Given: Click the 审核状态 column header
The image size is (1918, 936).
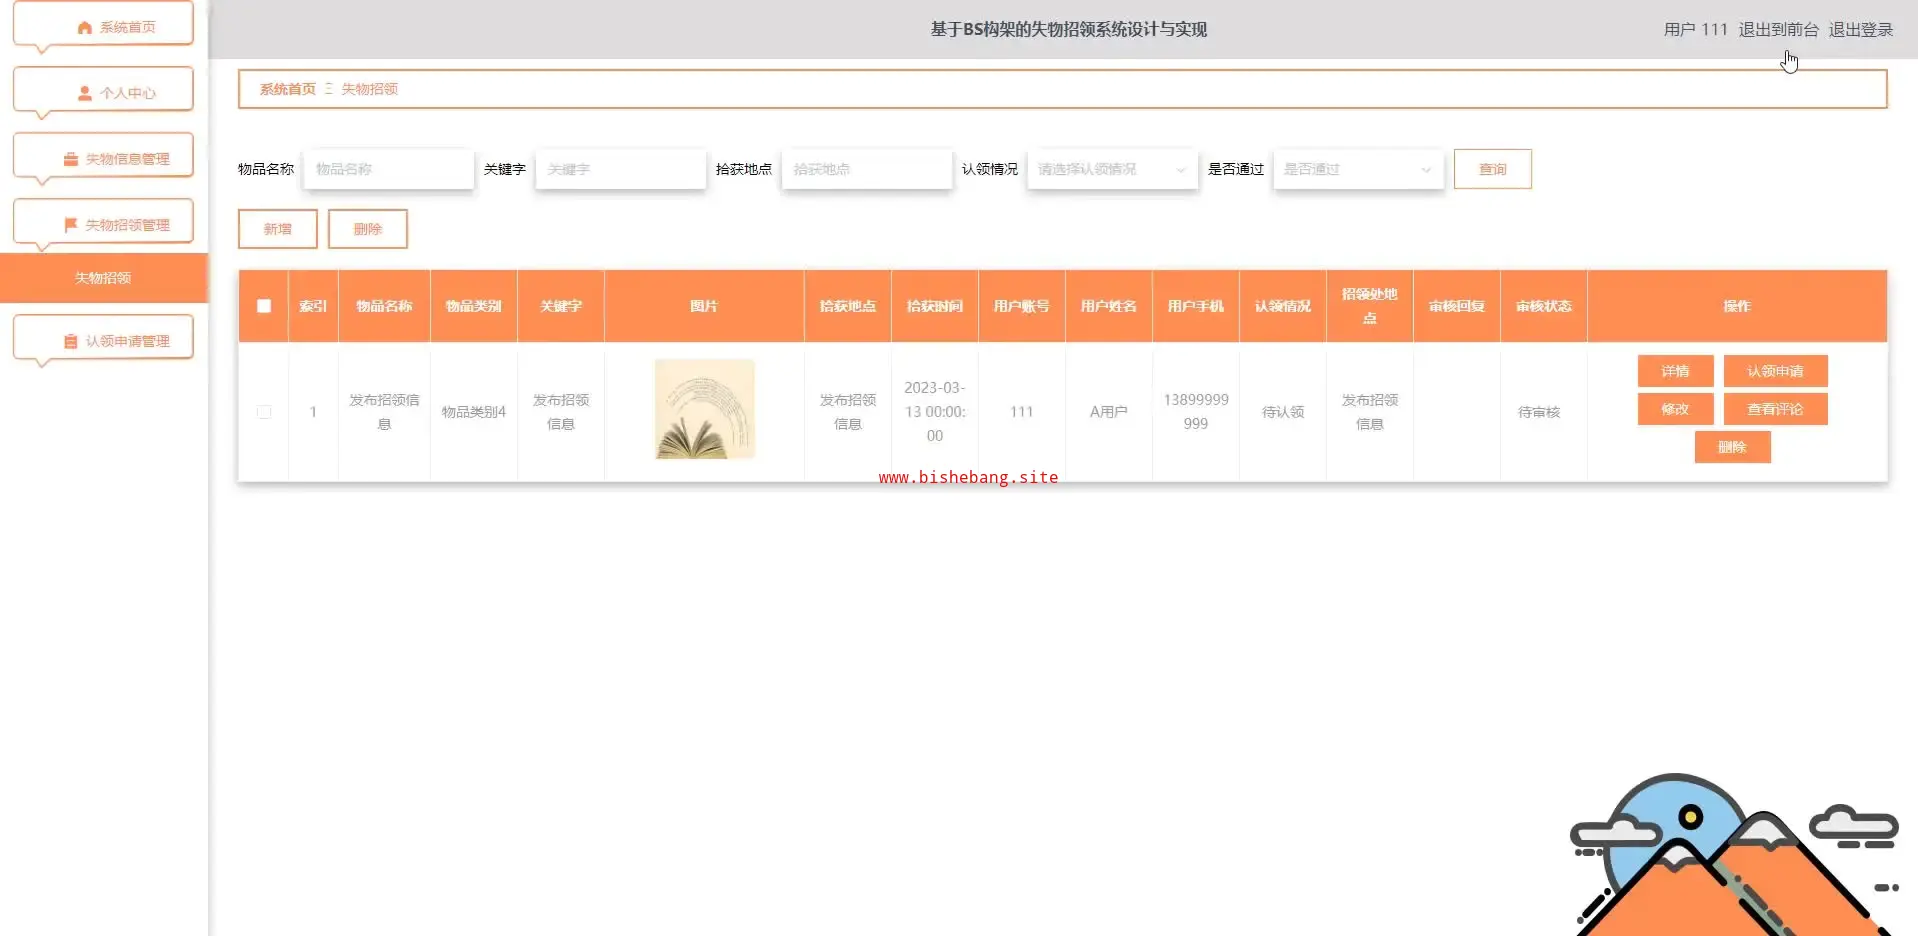Looking at the screenshot, I should tap(1544, 306).
